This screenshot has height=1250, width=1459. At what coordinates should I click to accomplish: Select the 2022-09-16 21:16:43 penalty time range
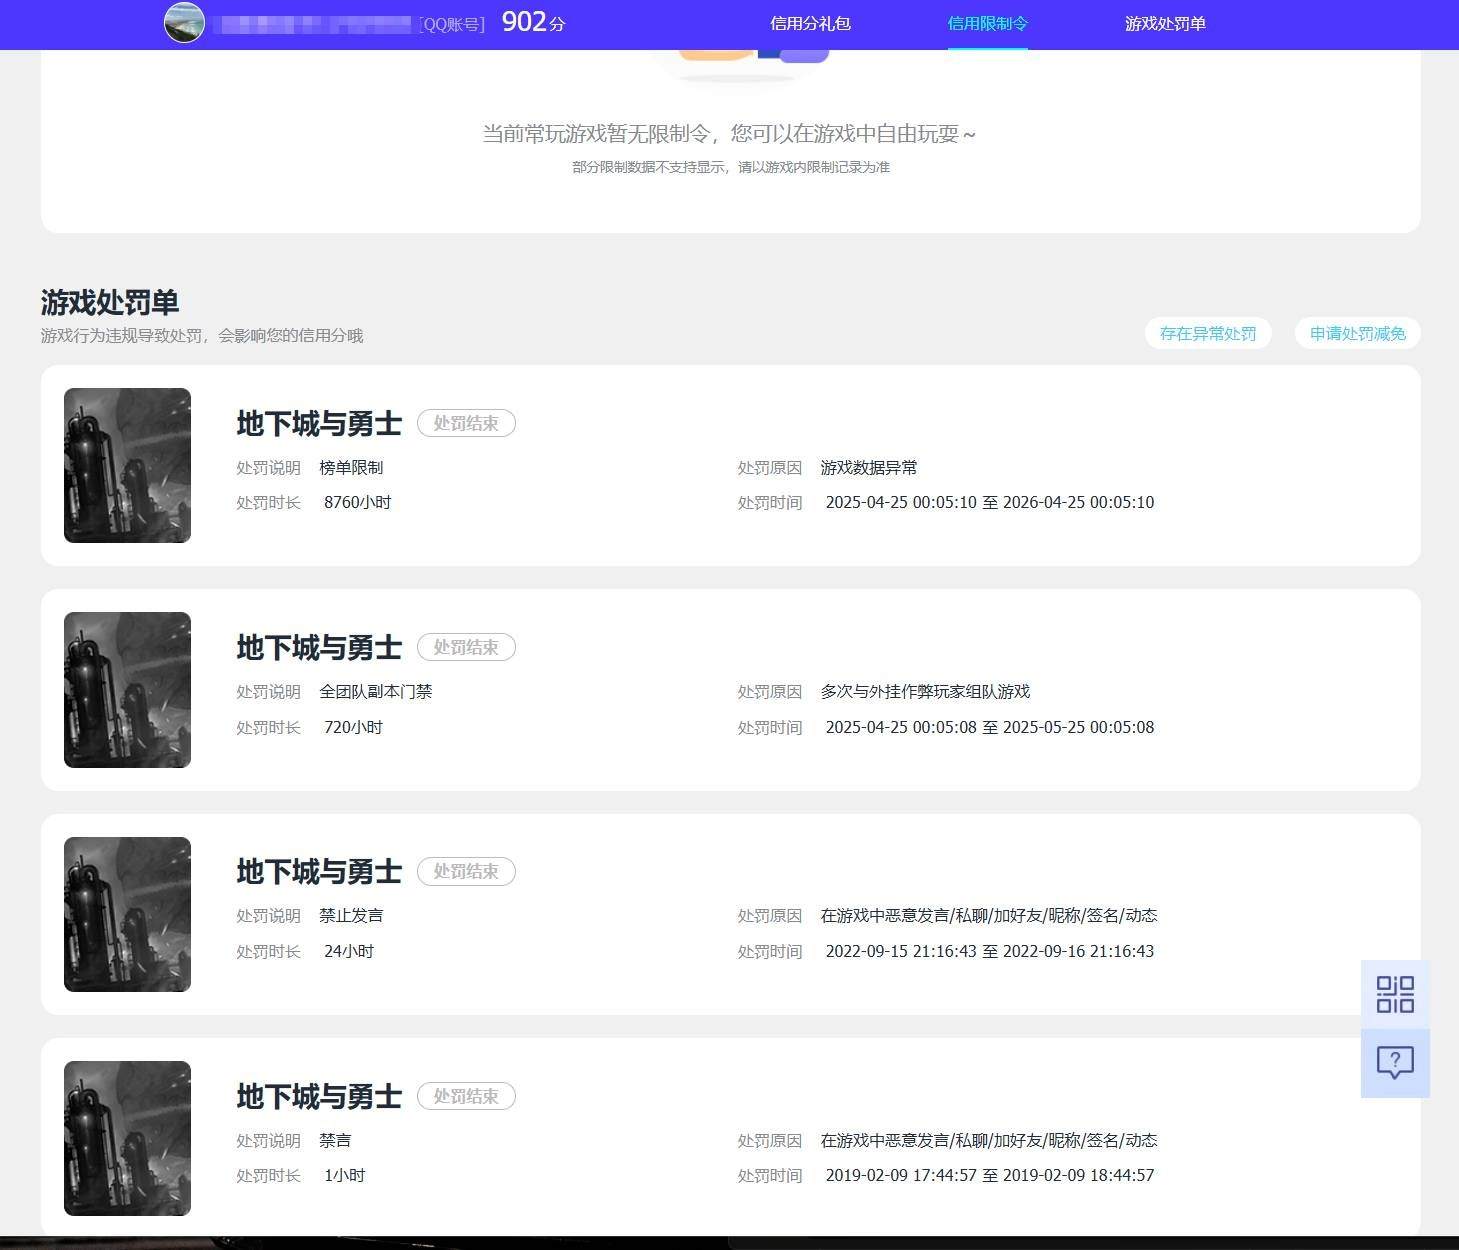[990, 951]
